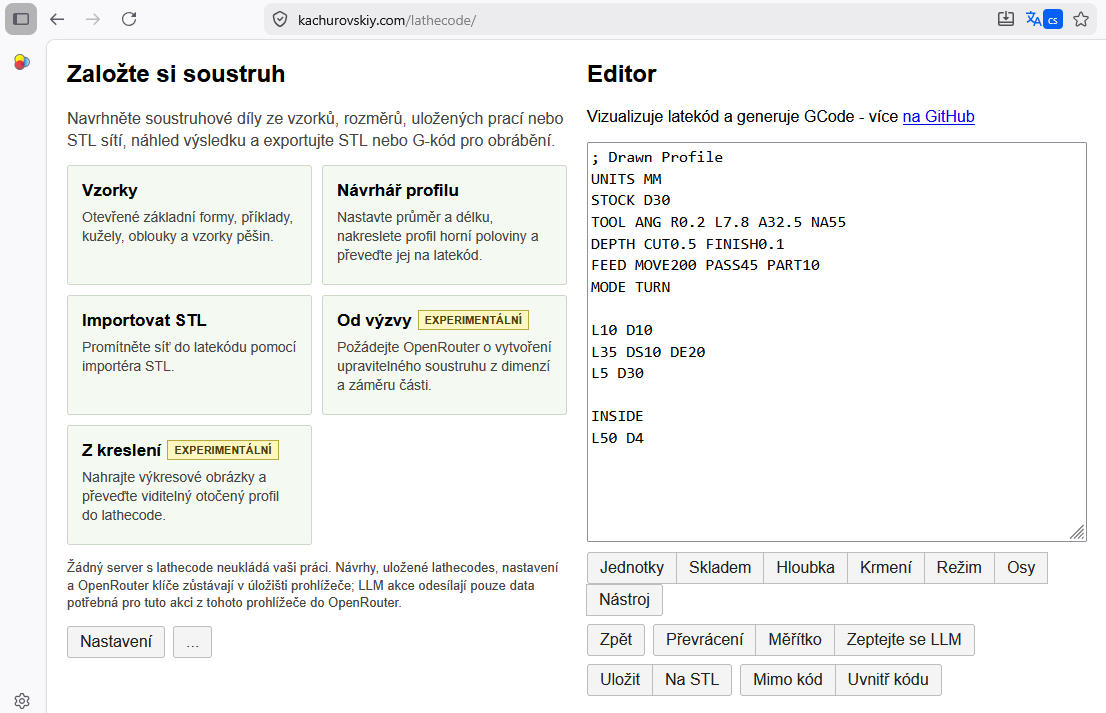Follow the na GitHub link
Screen dimensions: 1106x713
pos(938,116)
